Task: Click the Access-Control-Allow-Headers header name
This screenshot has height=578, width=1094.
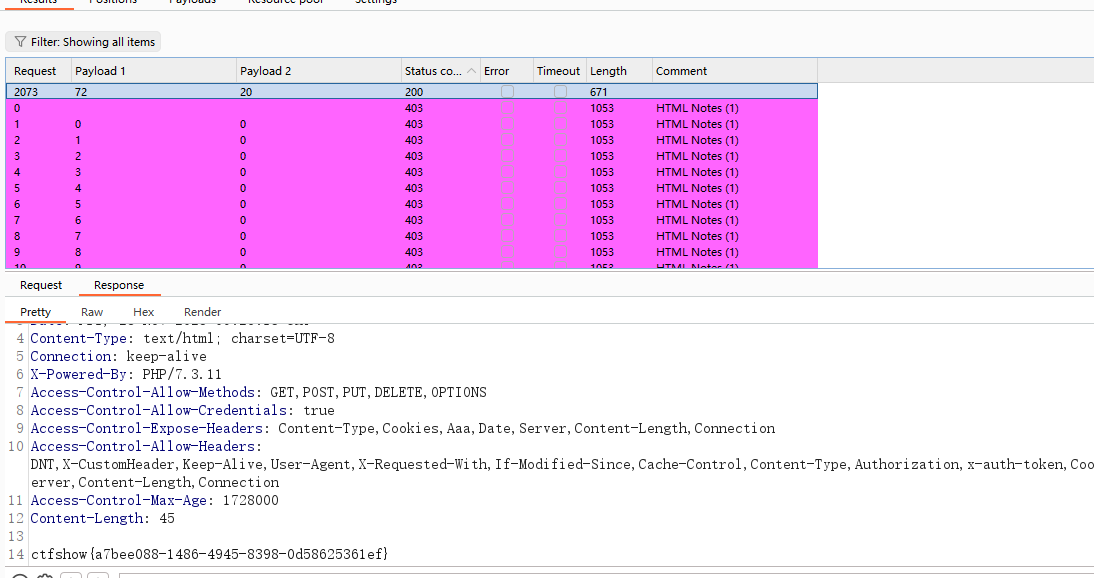Action: pyautogui.click(x=147, y=447)
